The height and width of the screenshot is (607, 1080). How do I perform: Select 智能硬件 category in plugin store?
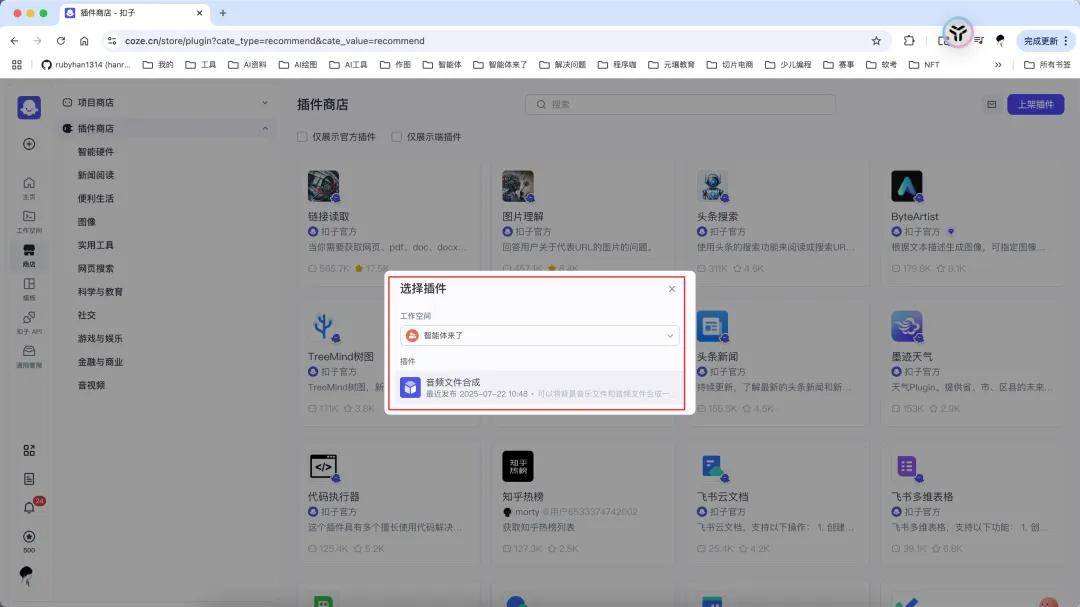tap(96, 152)
